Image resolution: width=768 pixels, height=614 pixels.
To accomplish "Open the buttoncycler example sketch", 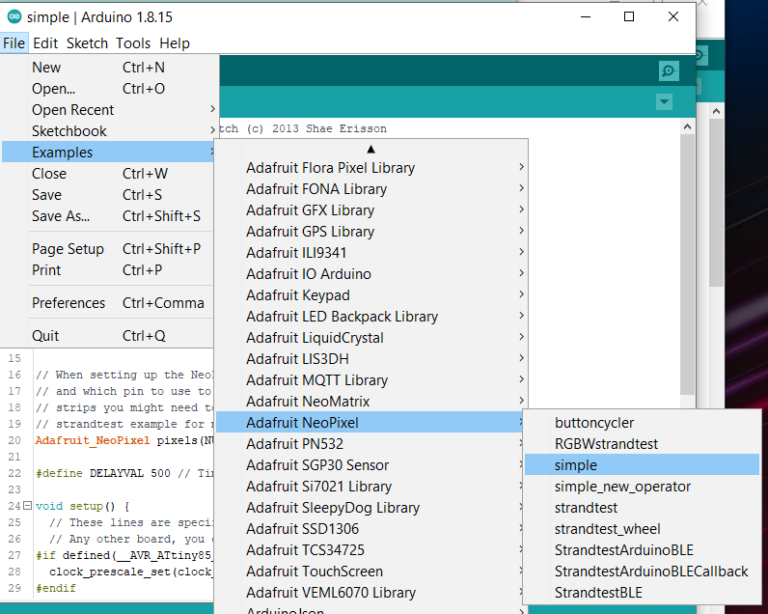I will (x=642, y=423).
